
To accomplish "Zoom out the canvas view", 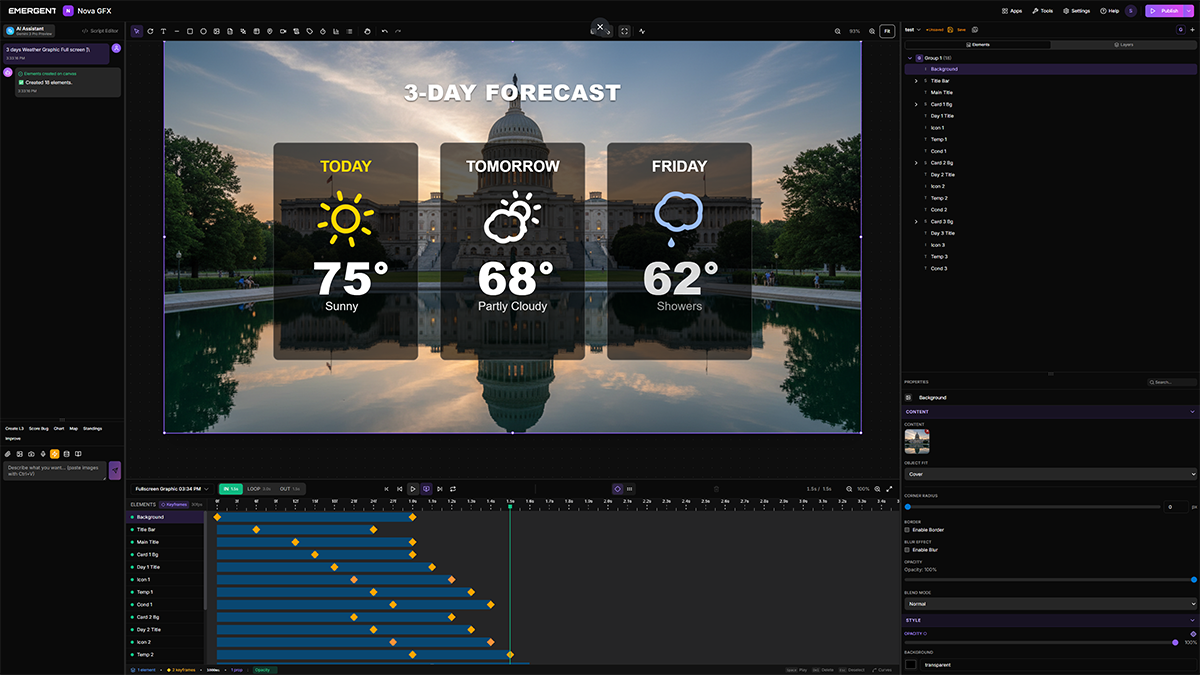I will click(x=838, y=31).
